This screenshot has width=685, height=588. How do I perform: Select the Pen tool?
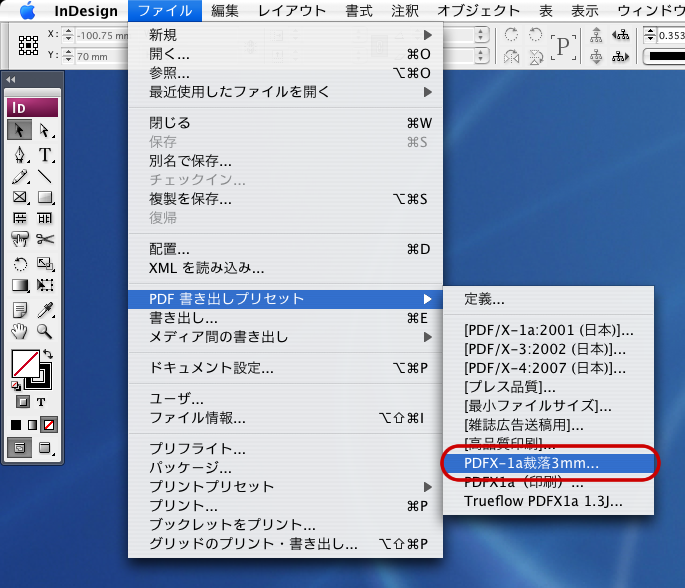19,155
